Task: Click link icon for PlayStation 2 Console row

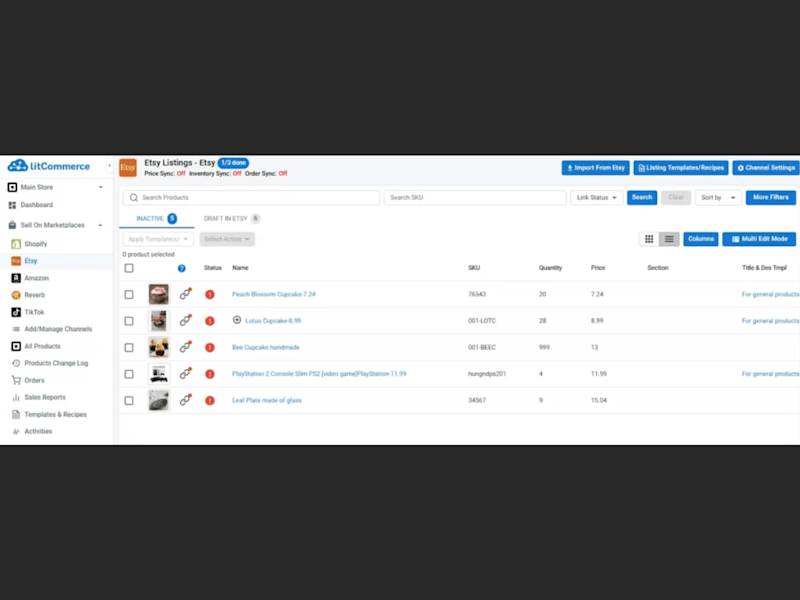Action: [x=185, y=373]
